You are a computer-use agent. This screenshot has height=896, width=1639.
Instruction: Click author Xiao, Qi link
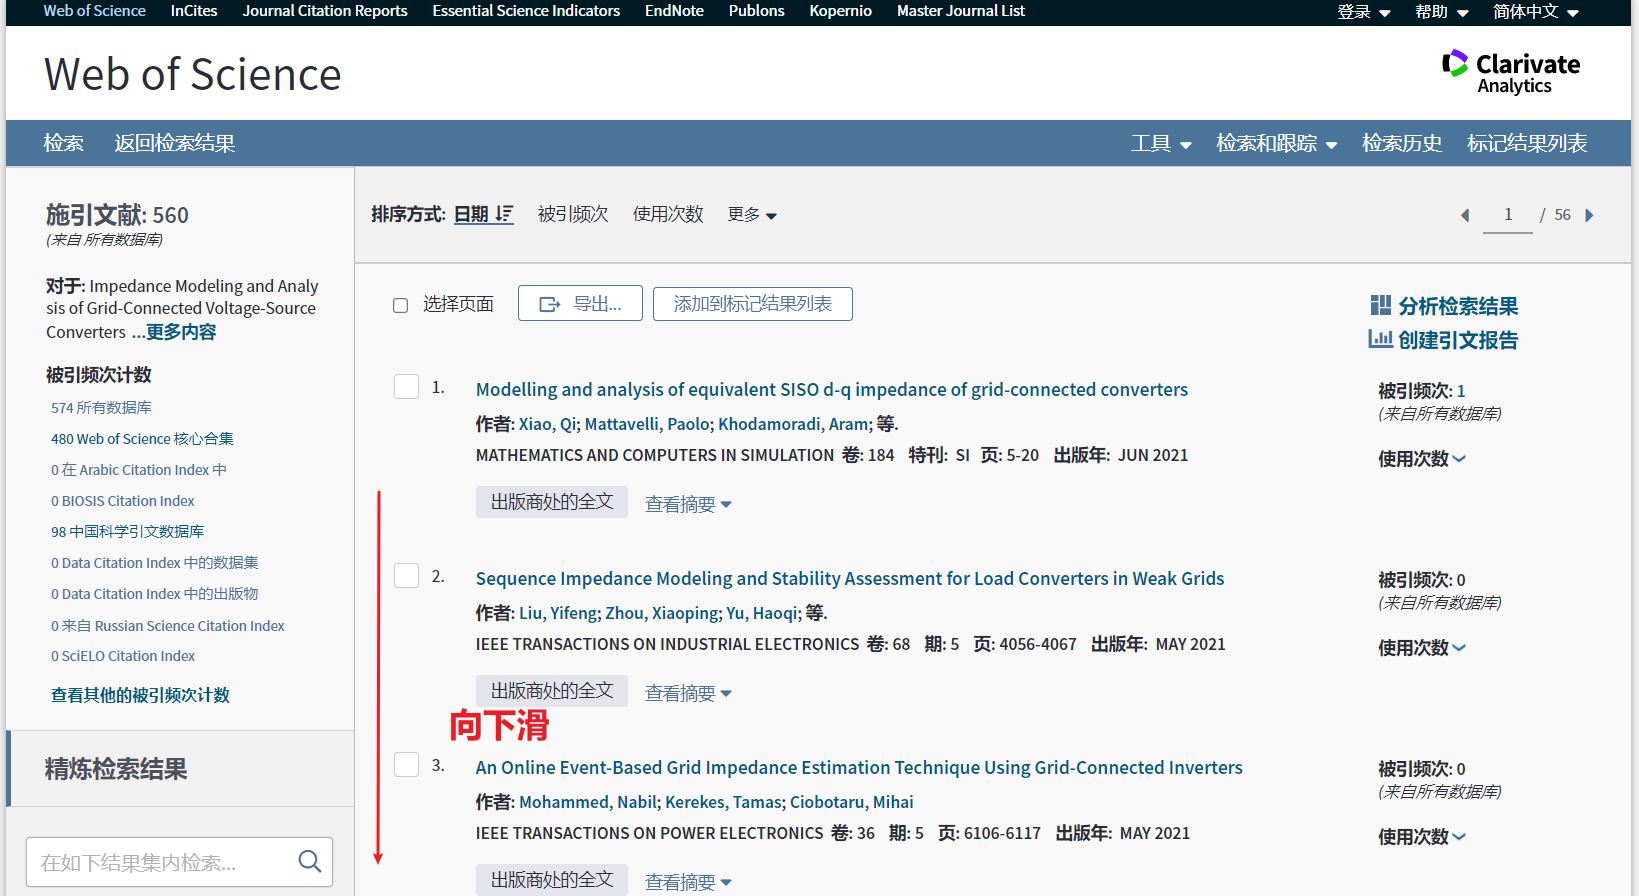point(548,424)
